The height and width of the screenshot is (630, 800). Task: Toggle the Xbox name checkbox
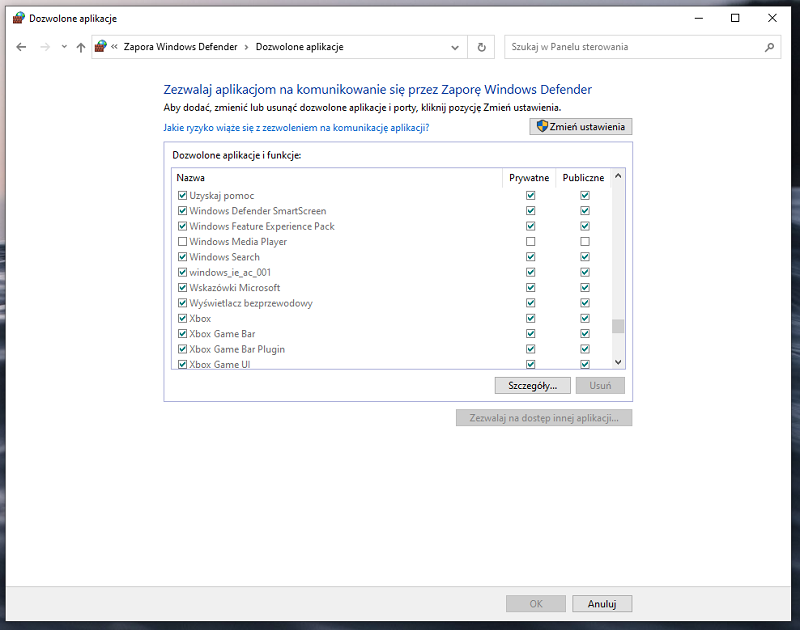(182, 318)
